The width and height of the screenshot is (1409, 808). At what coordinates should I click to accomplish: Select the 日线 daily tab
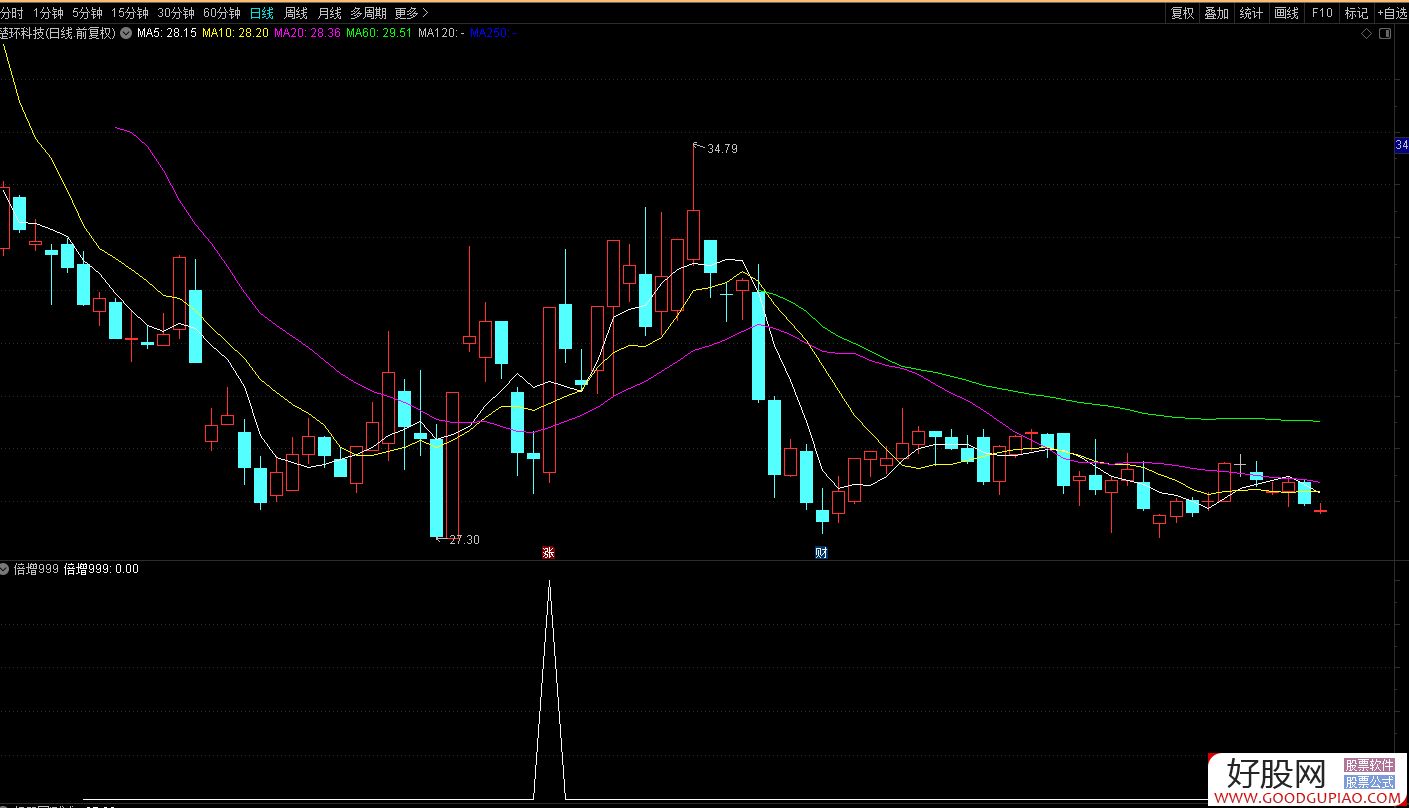click(262, 13)
